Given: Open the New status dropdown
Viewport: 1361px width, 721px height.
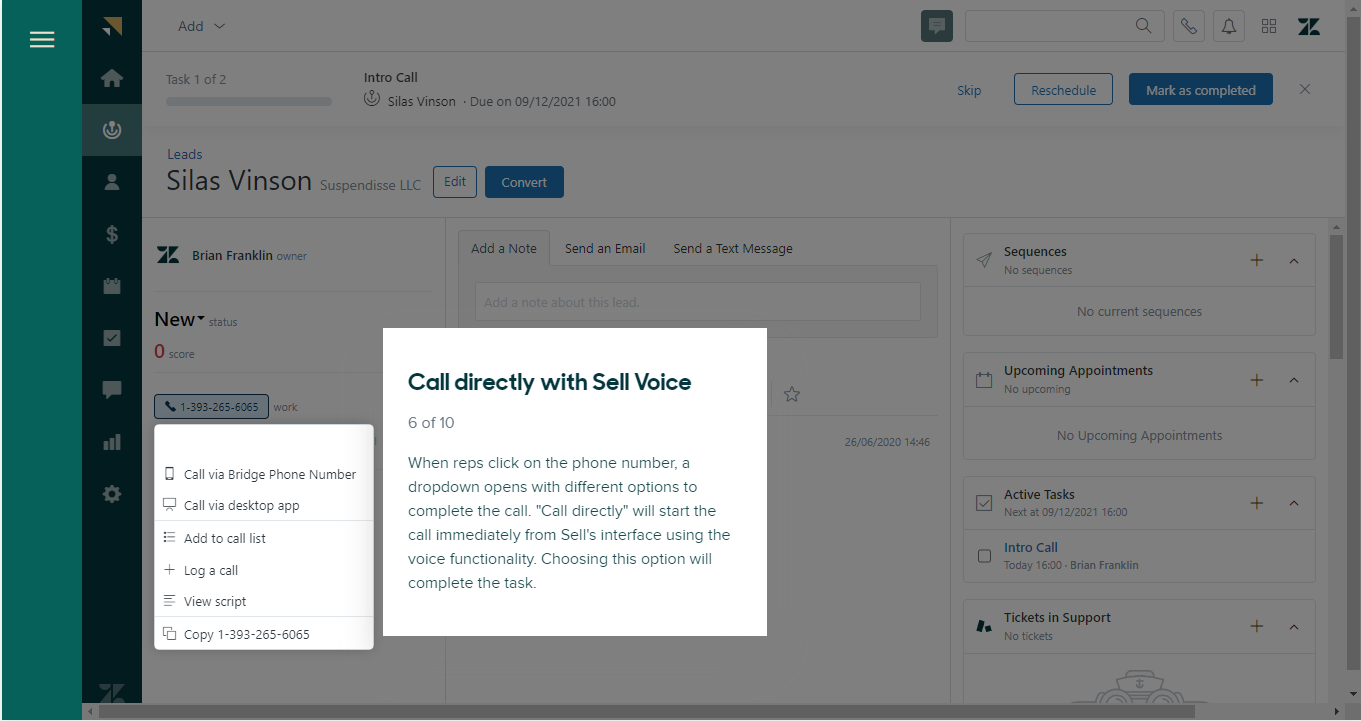Looking at the screenshot, I should tap(179, 319).
